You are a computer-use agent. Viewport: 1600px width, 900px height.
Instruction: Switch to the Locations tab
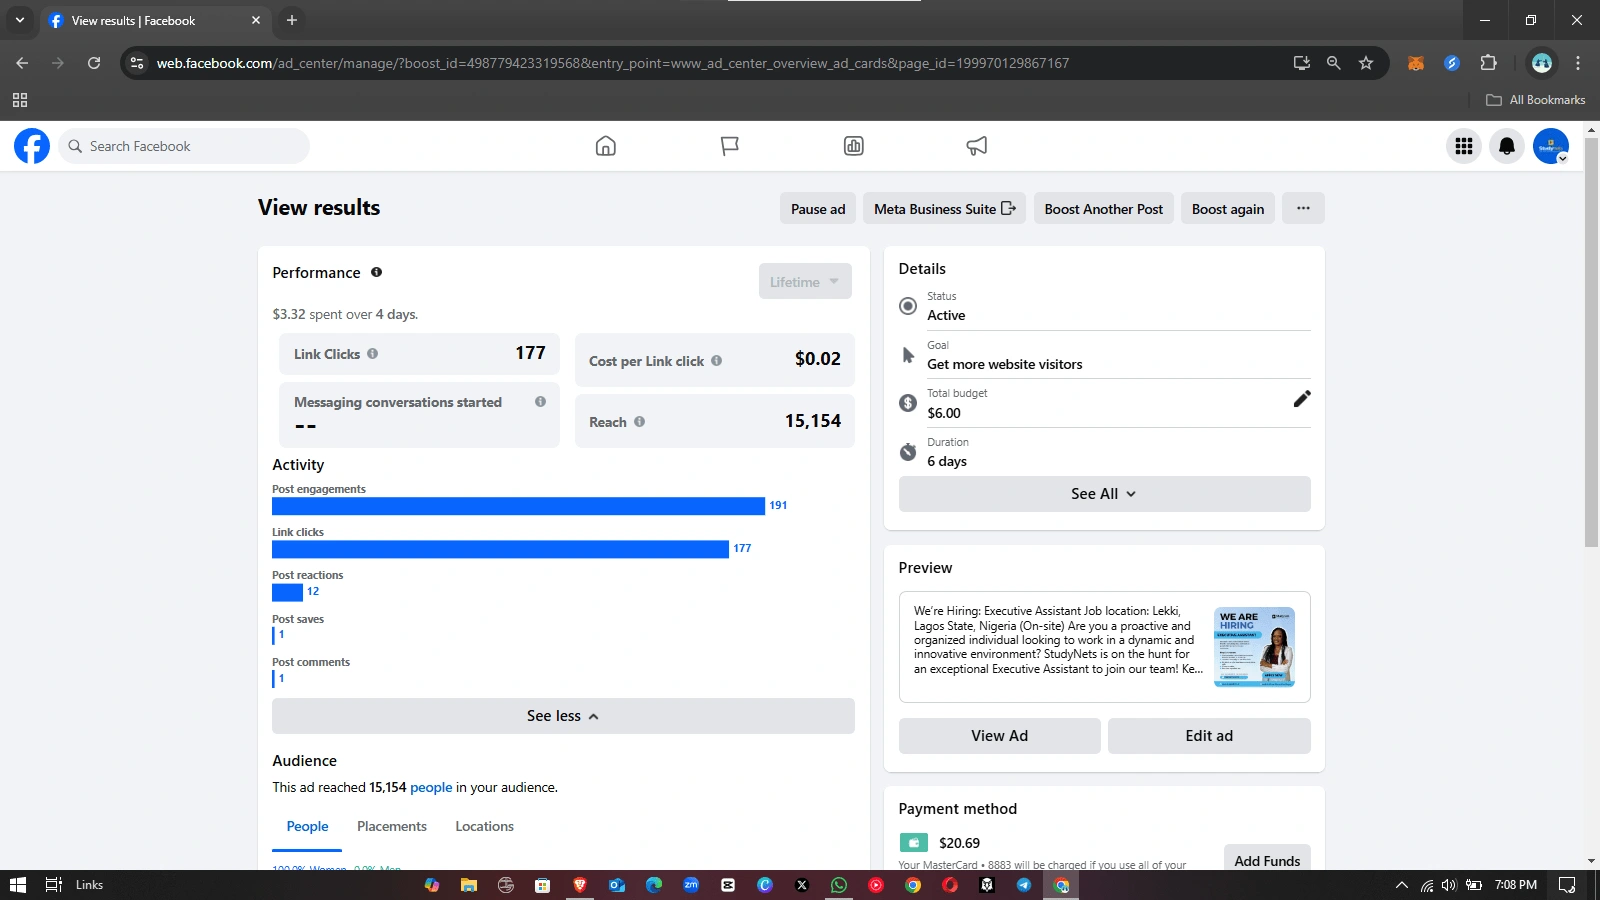coord(484,827)
